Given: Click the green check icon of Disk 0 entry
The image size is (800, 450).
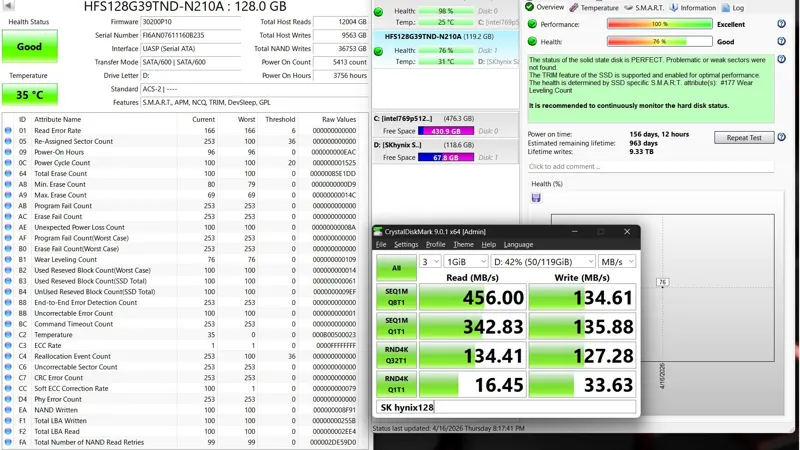Looking at the screenshot, I should [378, 12].
